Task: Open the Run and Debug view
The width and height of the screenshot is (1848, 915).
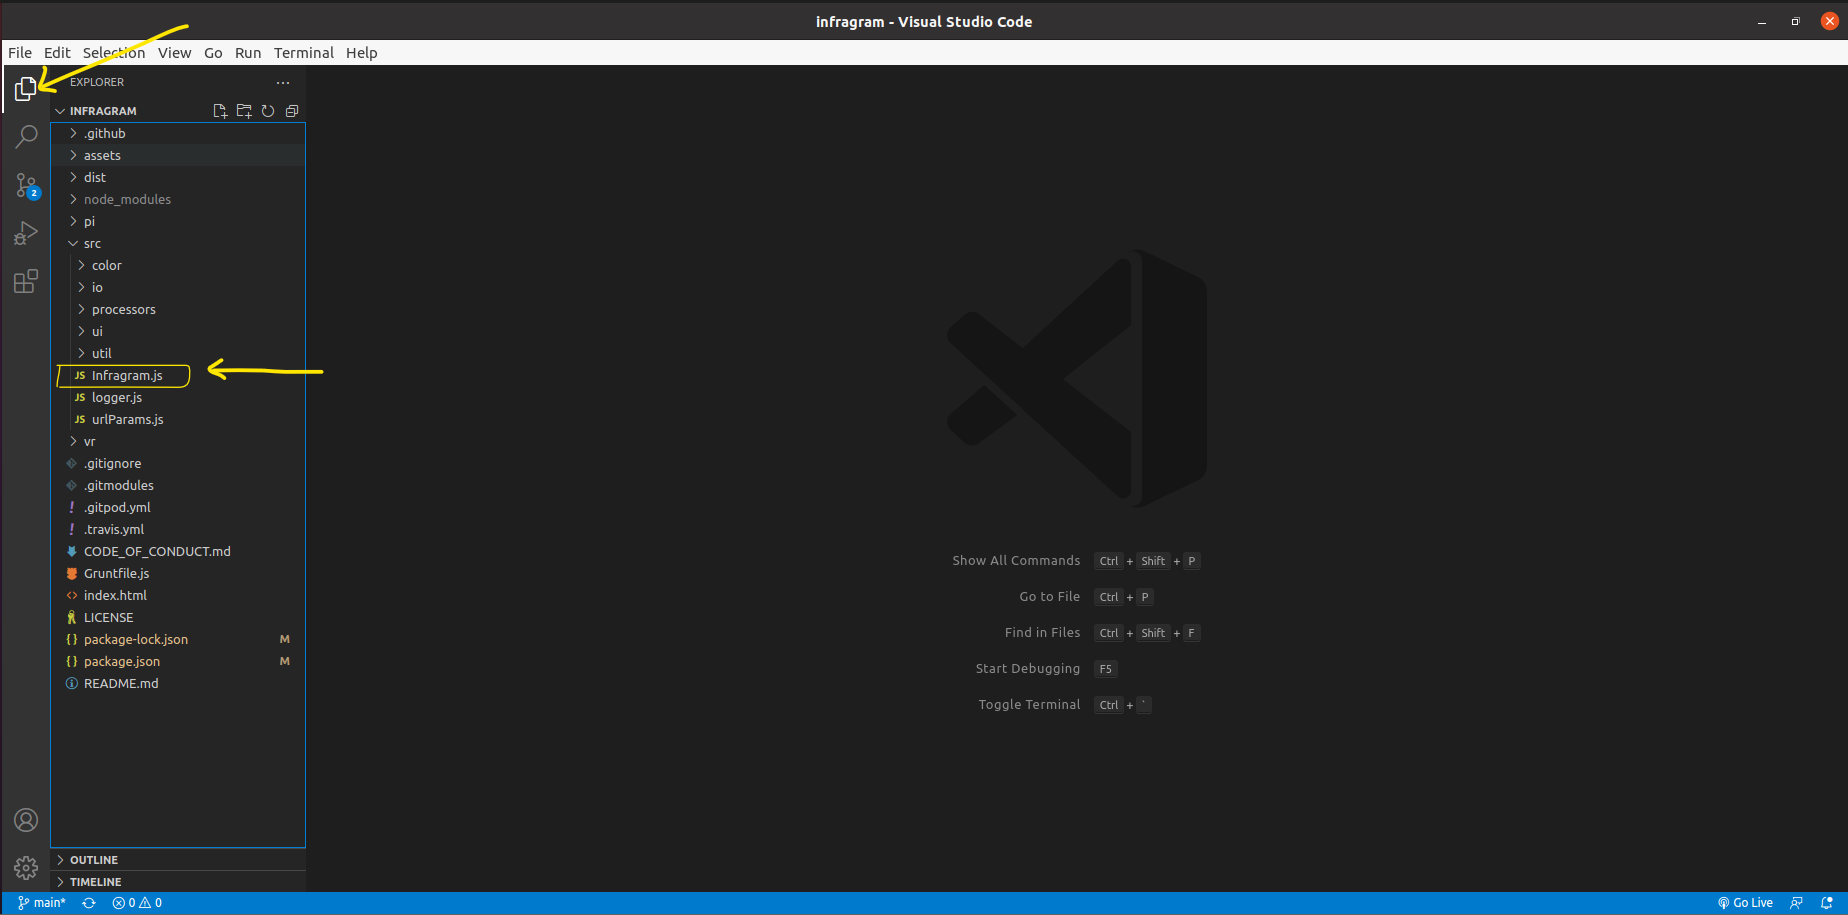Action: [26, 233]
